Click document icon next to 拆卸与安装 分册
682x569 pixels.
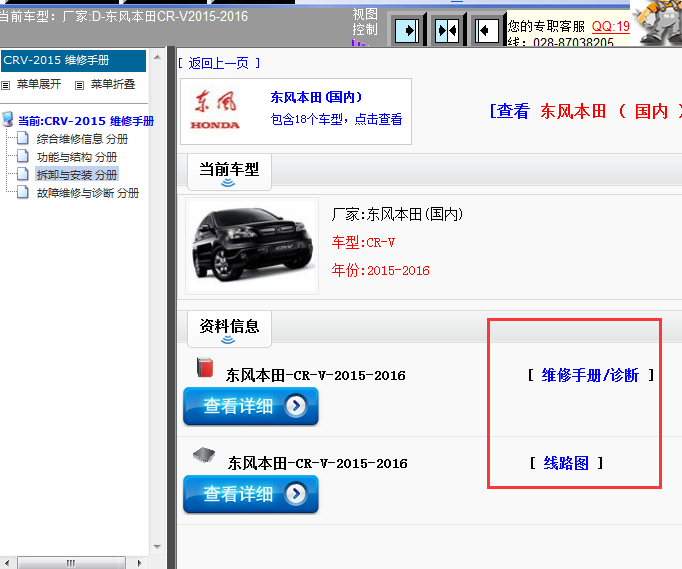pyautogui.click(x=23, y=174)
